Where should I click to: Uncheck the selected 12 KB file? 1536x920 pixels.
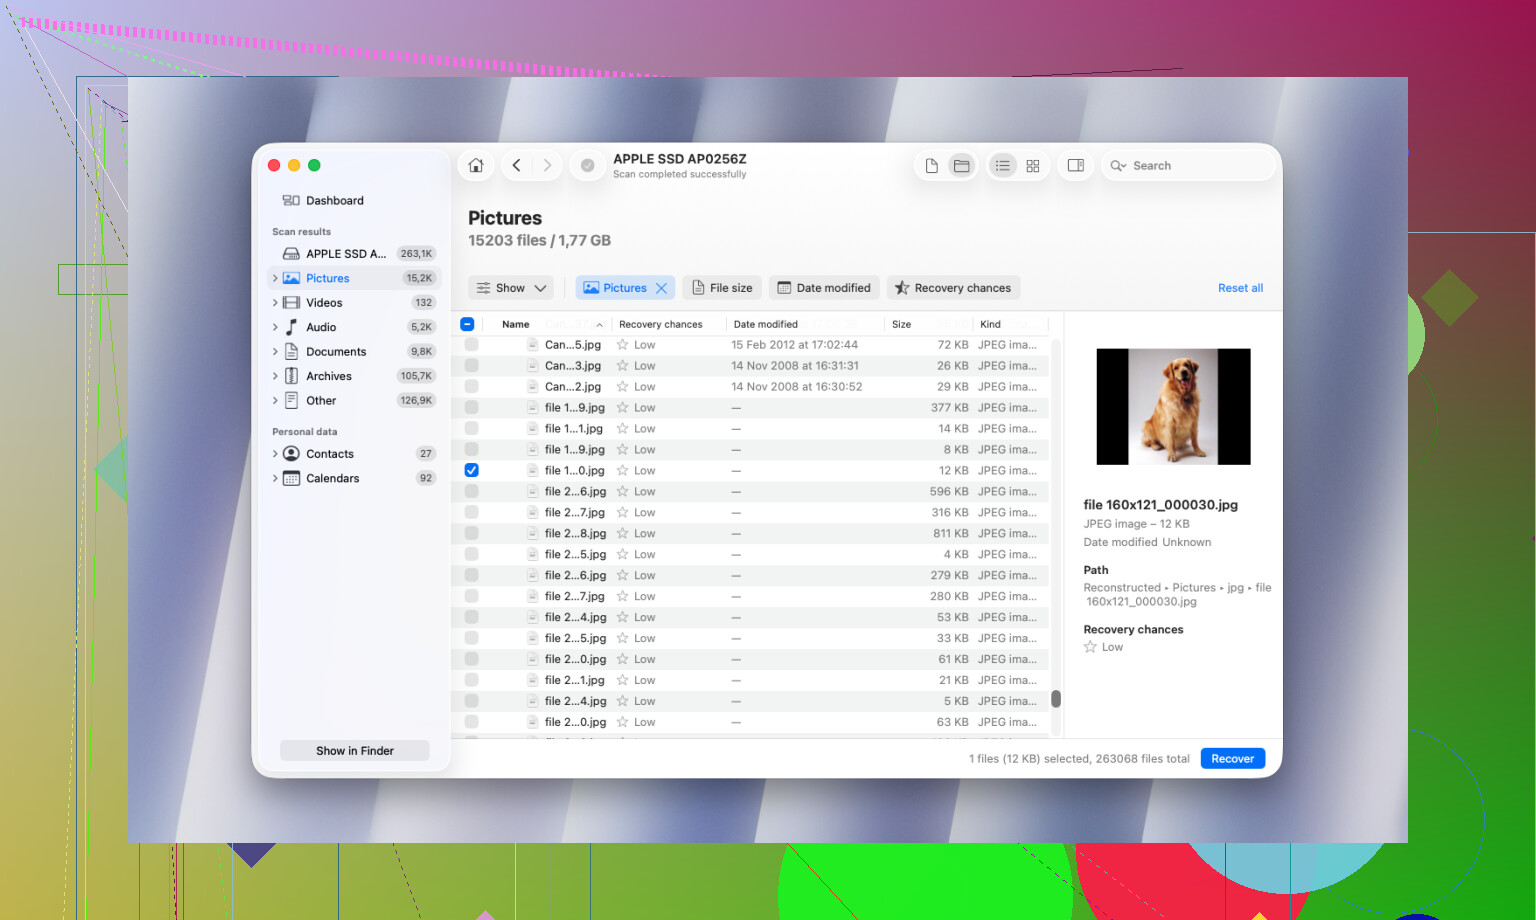[x=471, y=470]
